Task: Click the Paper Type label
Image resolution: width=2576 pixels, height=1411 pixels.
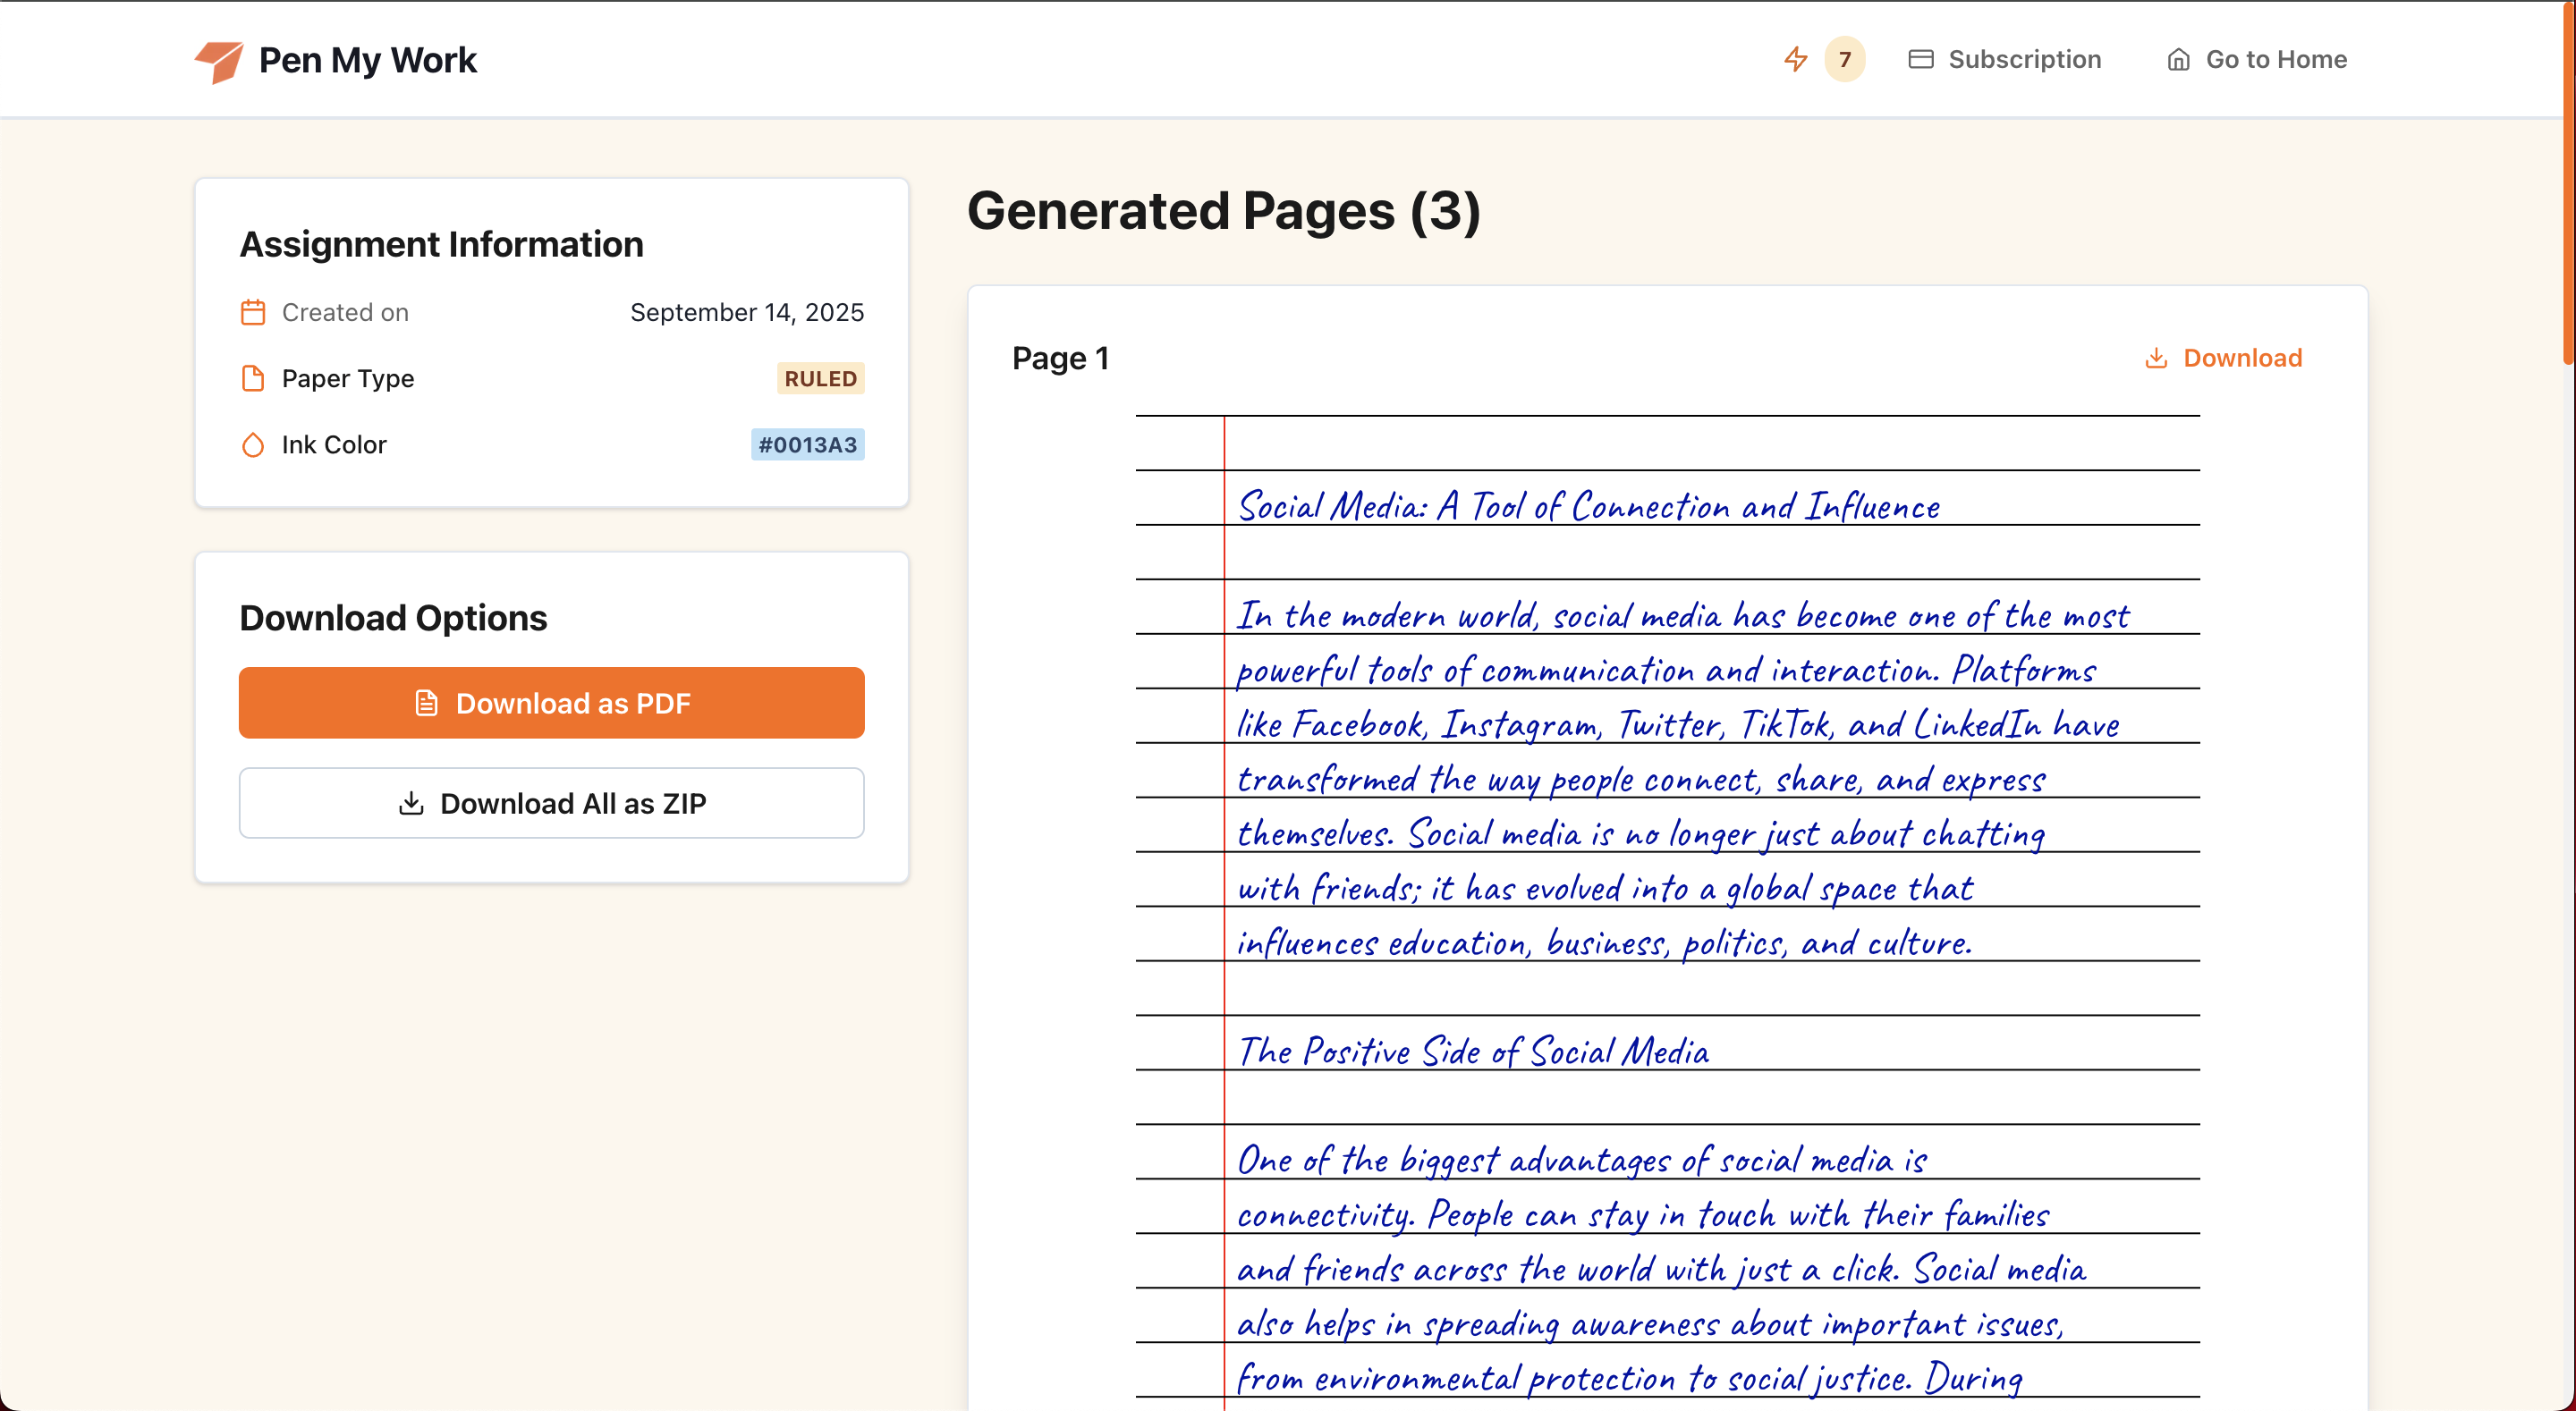Action: 348,378
